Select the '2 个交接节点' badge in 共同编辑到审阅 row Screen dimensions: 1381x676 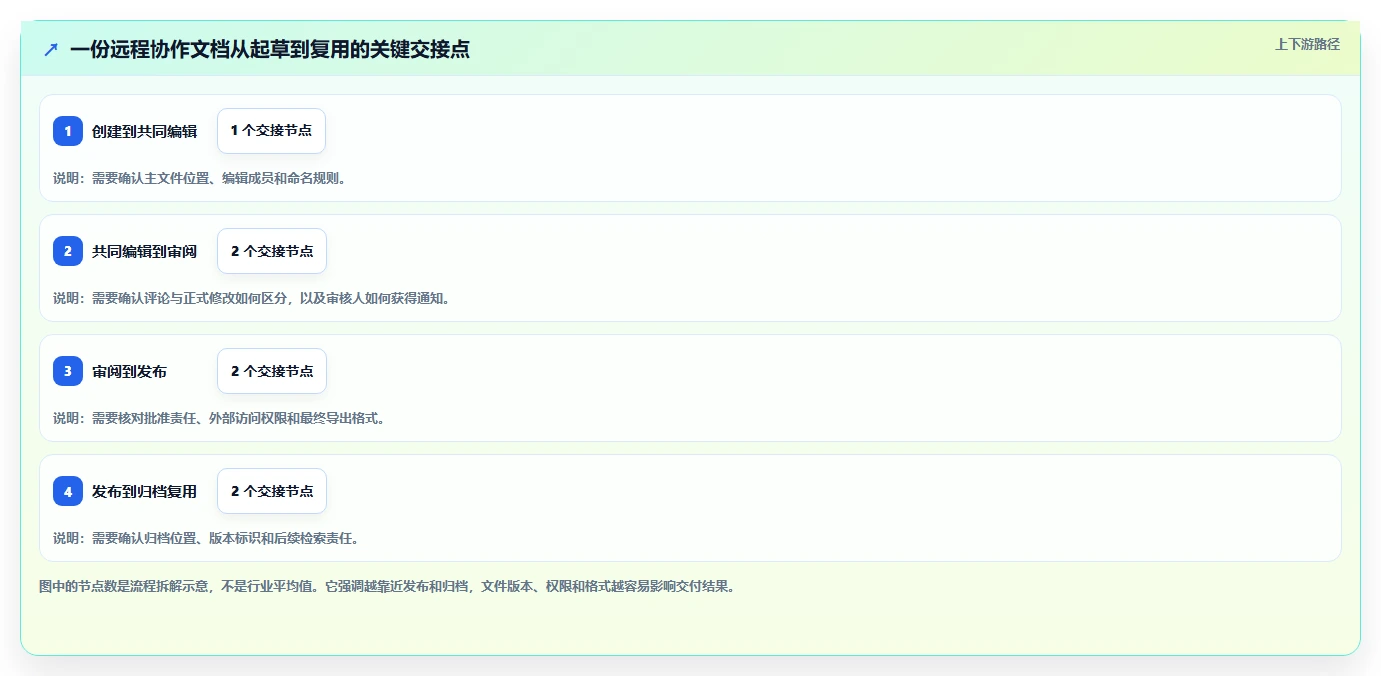[272, 251]
